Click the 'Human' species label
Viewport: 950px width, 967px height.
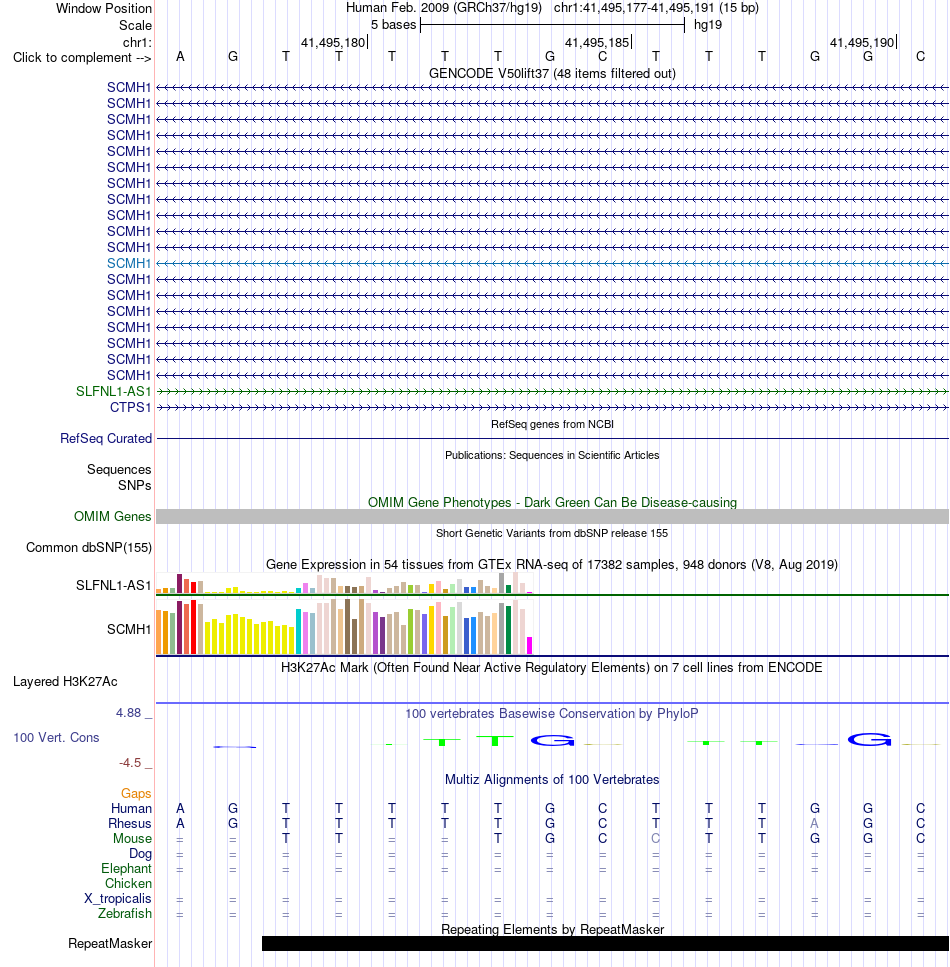pos(131,809)
